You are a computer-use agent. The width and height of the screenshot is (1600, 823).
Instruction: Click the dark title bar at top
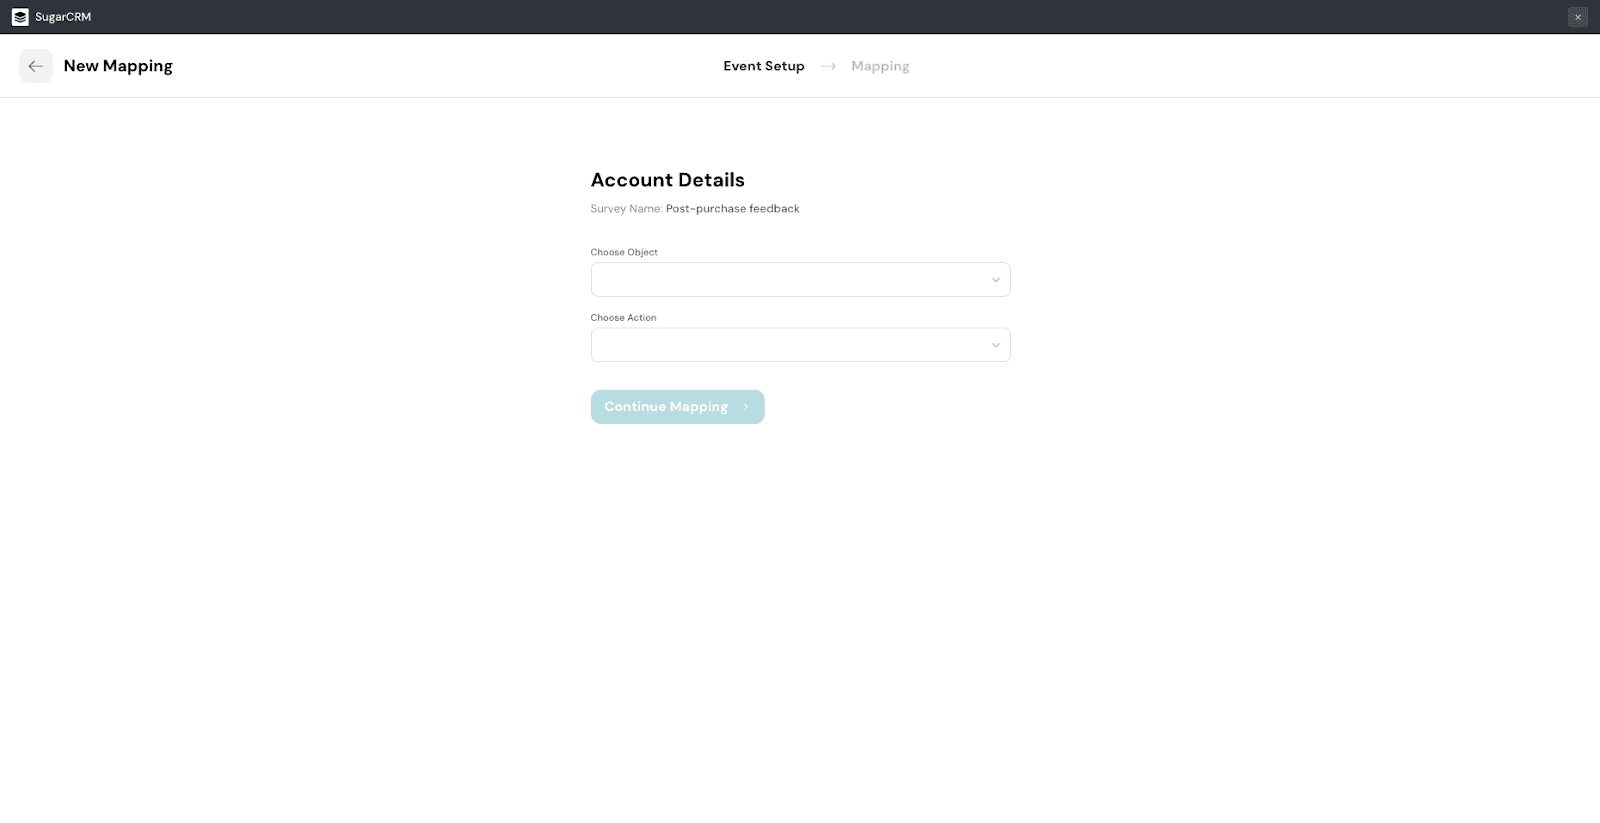pyautogui.click(x=800, y=17)
